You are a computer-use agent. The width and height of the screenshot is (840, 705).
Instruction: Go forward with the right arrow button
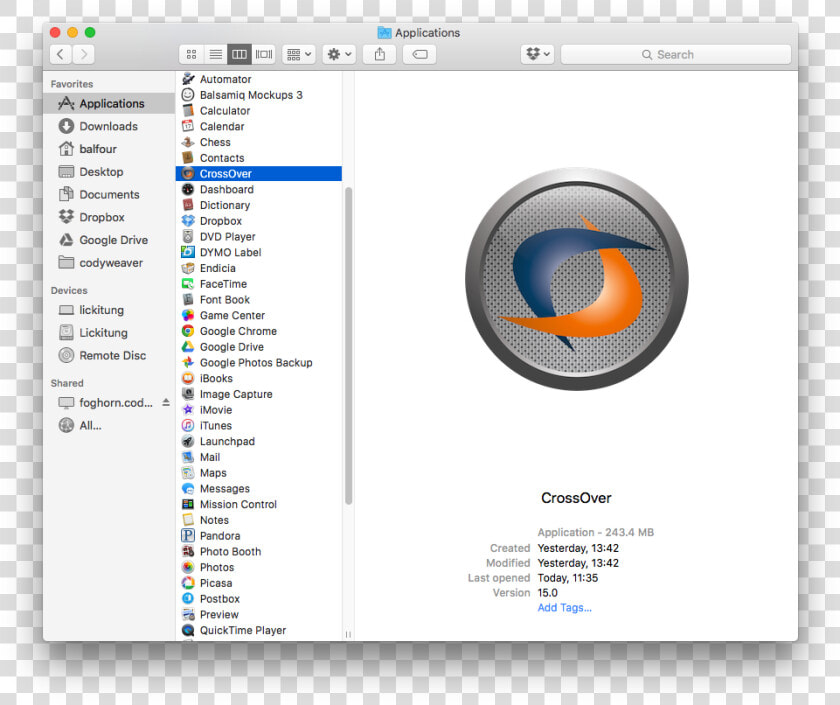point(84,54)
